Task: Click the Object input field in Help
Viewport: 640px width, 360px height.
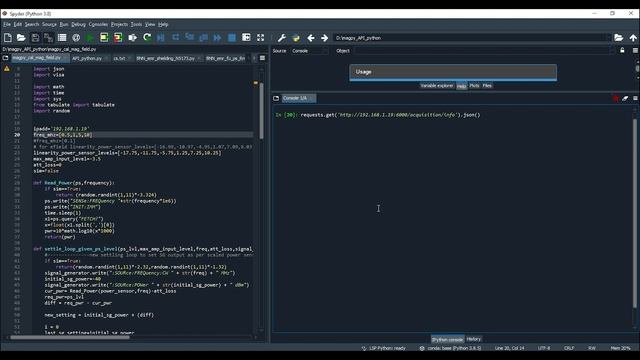Action: point(483,51)
